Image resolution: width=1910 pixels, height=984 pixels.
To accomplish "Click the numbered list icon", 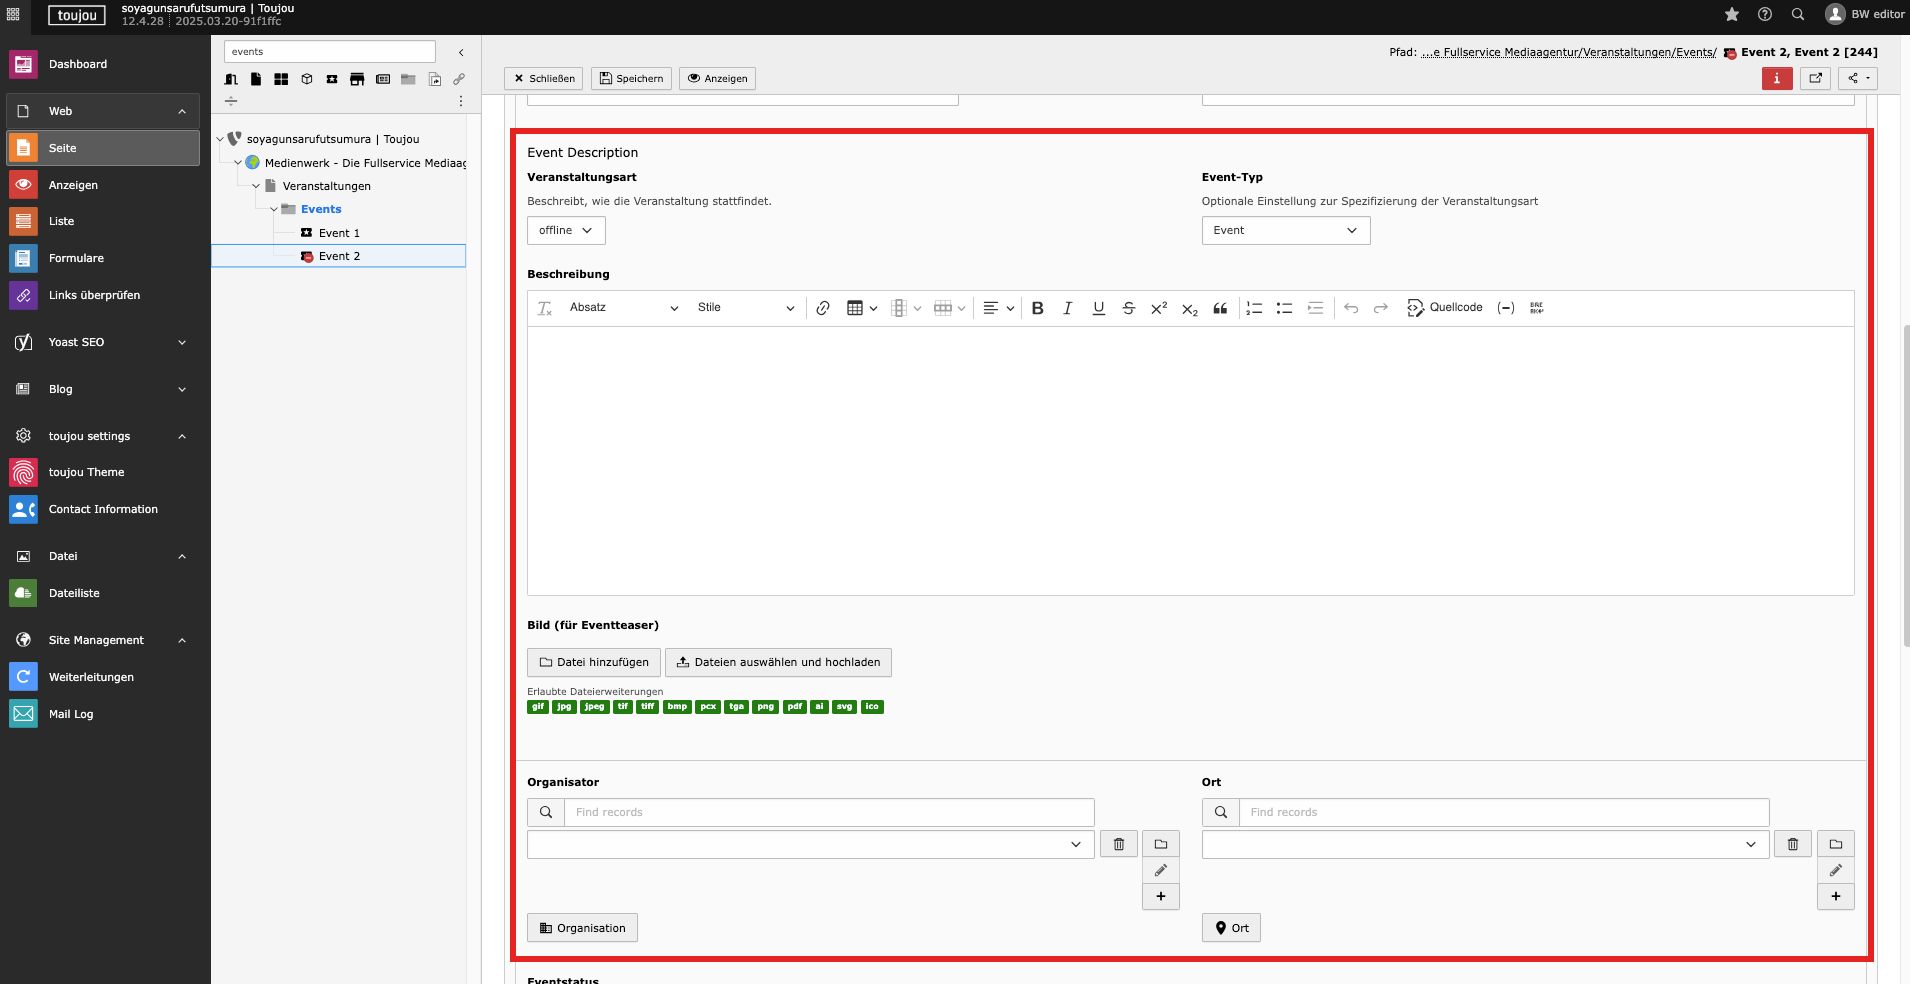I will click(1254, 308).
